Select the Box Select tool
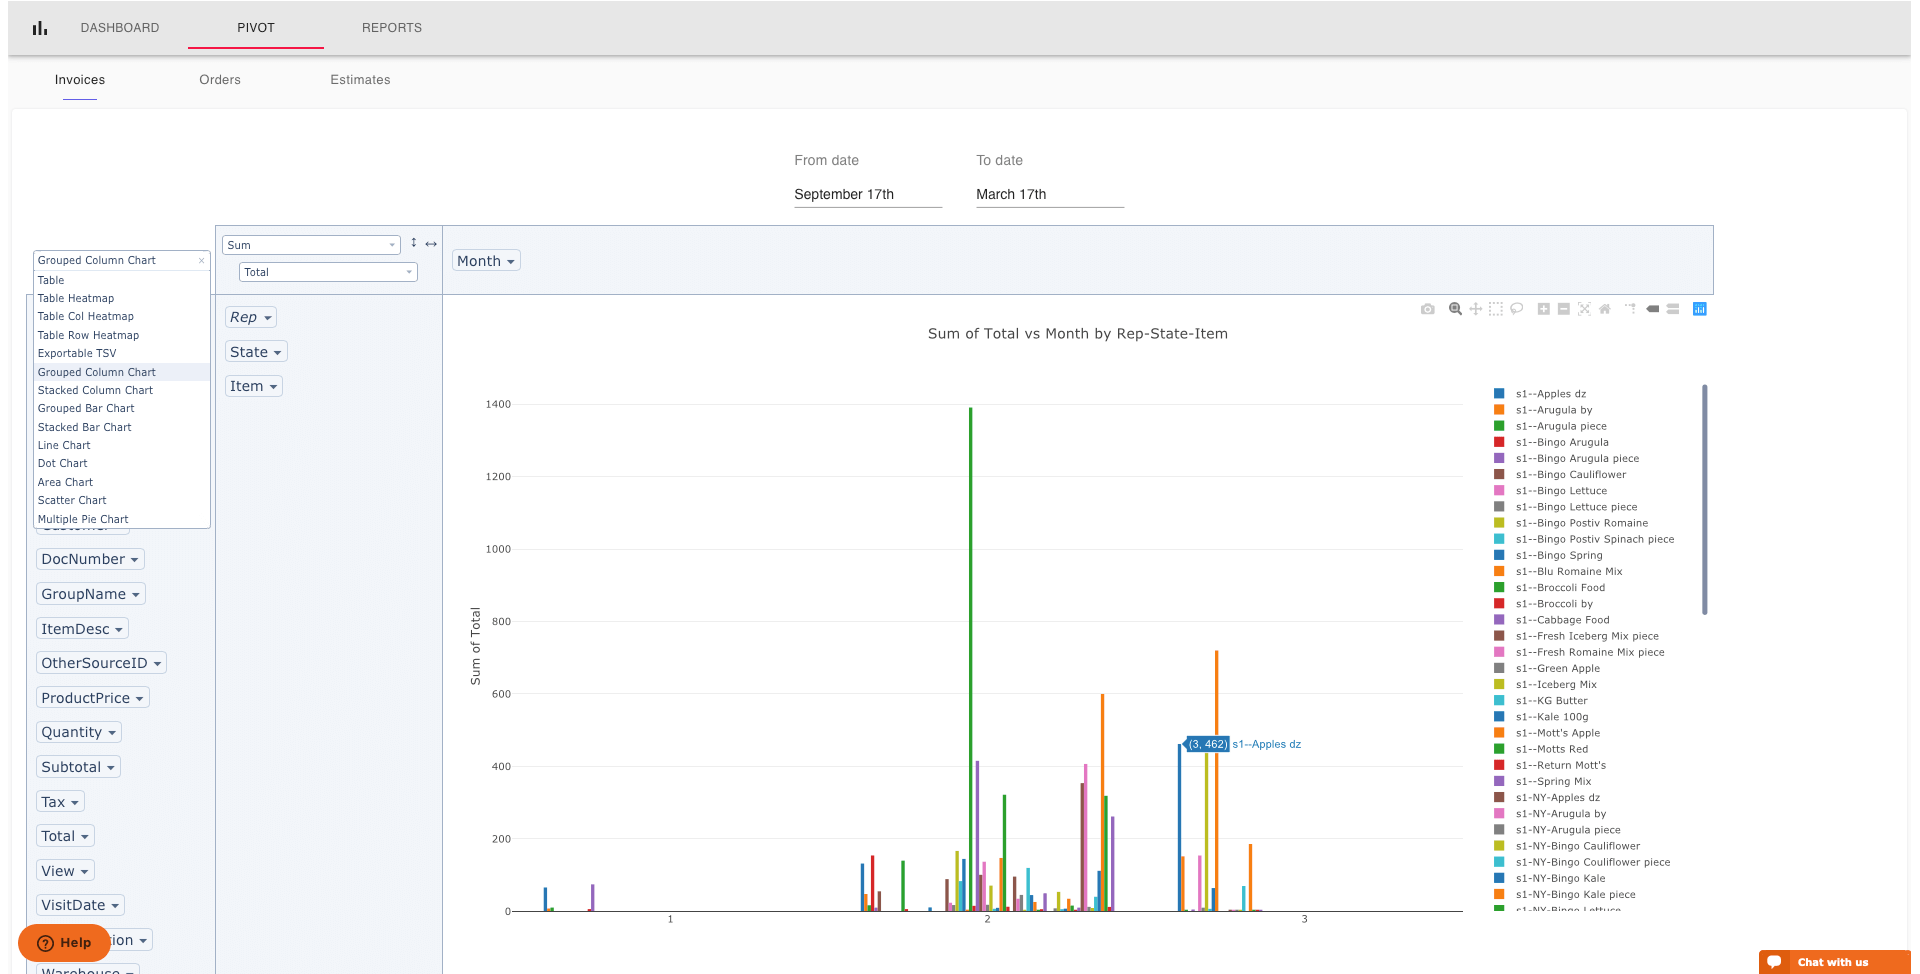This screenshot has height=974, width=1920. [1496, 309]
